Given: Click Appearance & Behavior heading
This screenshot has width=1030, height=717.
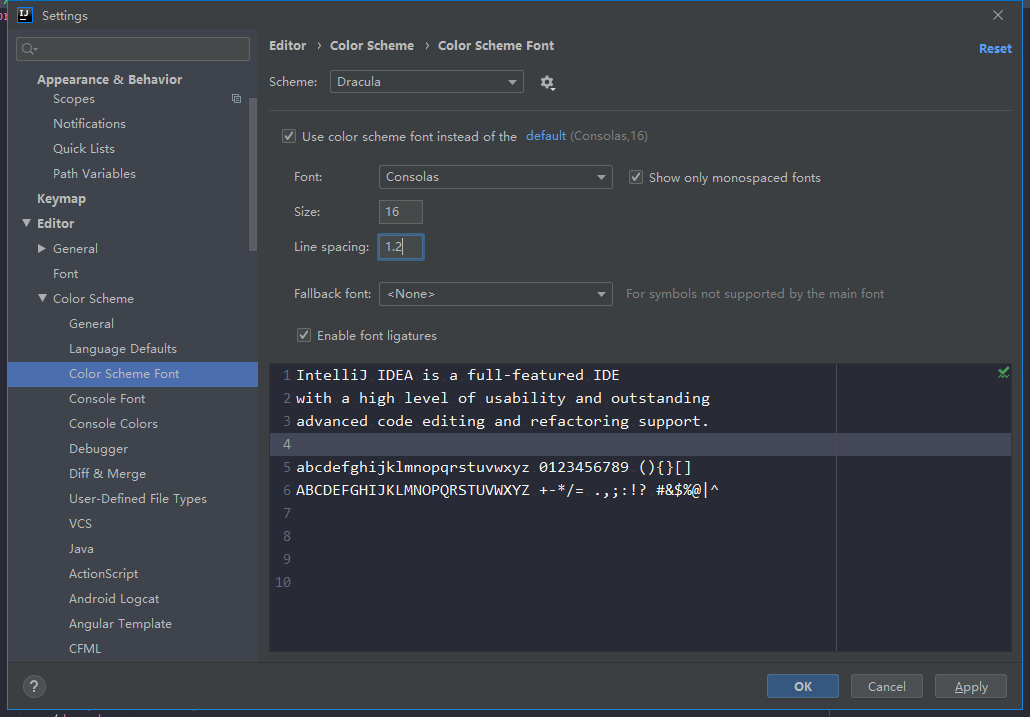Looking at the screenshot, I should [x=109, y=79].
